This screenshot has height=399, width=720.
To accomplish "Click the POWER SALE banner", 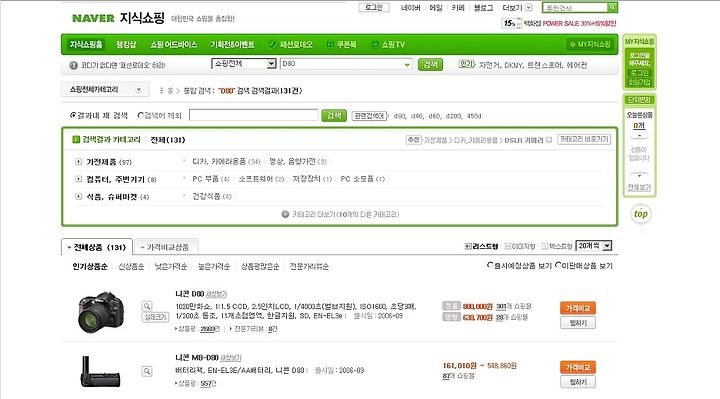I will (x=559, y=23).
